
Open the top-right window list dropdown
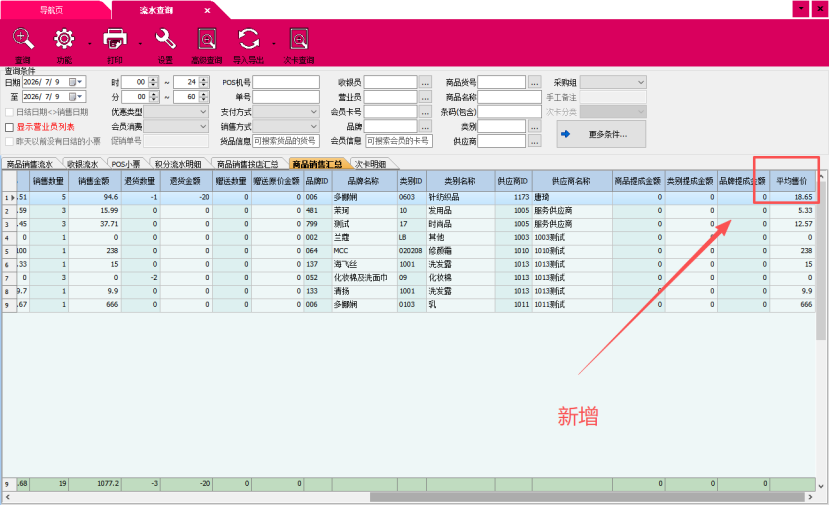[801, 8]
